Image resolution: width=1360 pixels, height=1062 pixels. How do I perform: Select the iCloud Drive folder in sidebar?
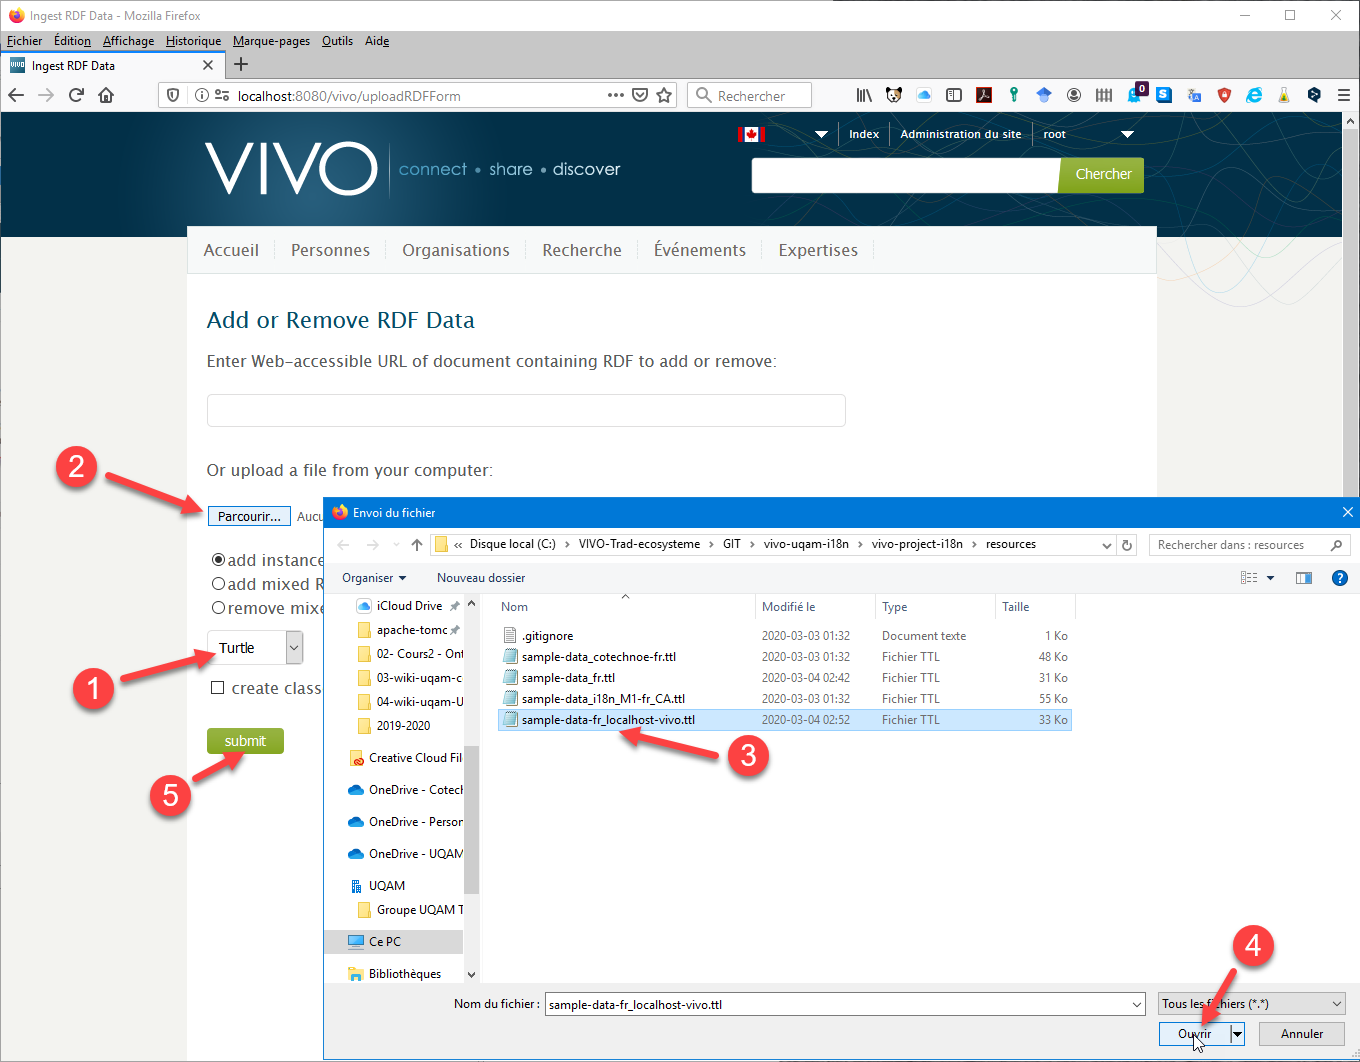[x=409, y=606]
